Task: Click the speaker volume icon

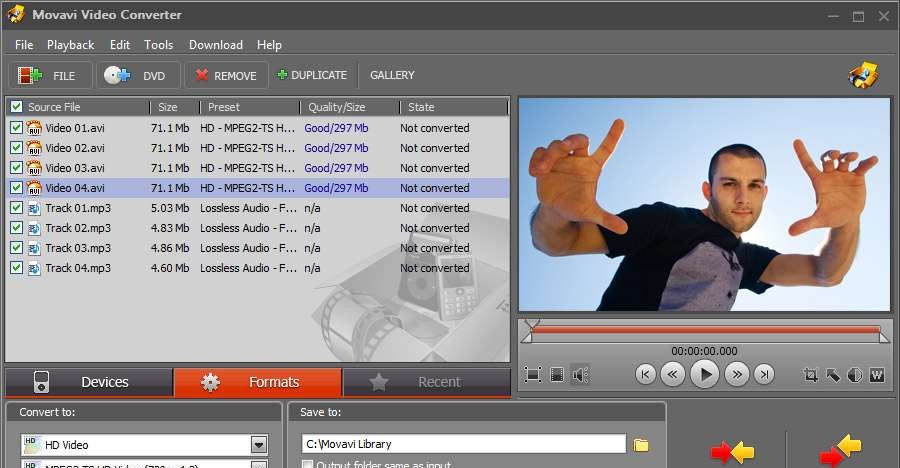Action: [580, 375]
